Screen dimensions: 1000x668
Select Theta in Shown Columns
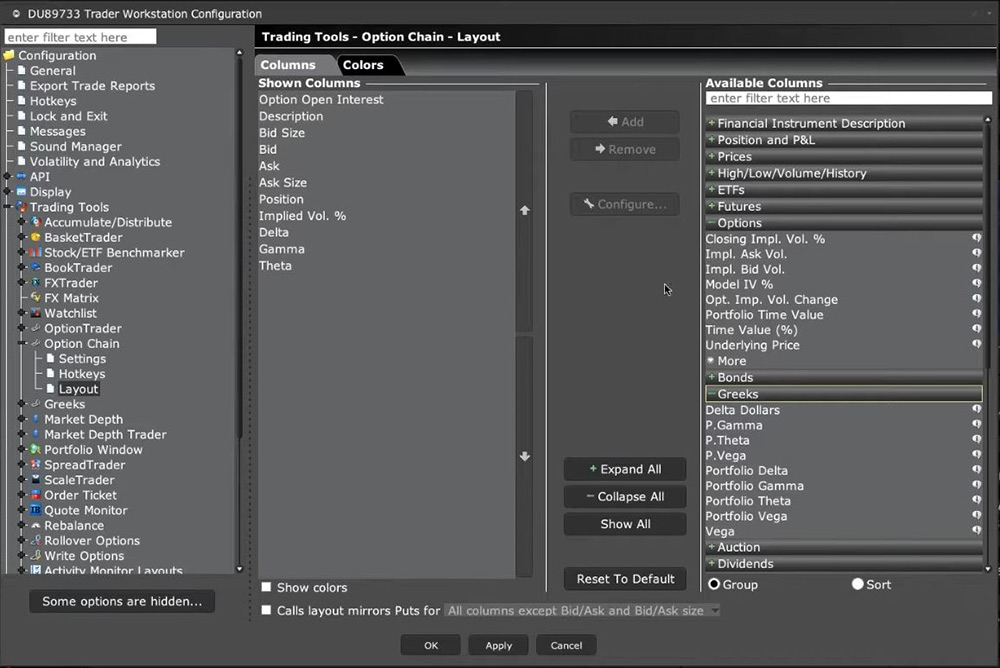(275, 265)
